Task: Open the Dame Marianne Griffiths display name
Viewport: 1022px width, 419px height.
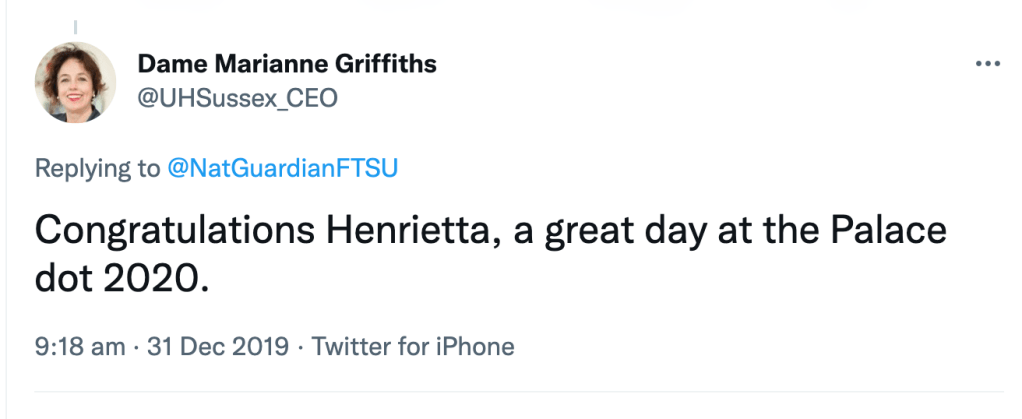Action: point(287,64)
